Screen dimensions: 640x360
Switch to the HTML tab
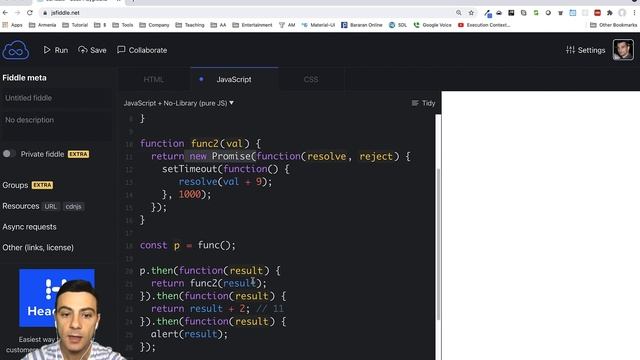154,80
